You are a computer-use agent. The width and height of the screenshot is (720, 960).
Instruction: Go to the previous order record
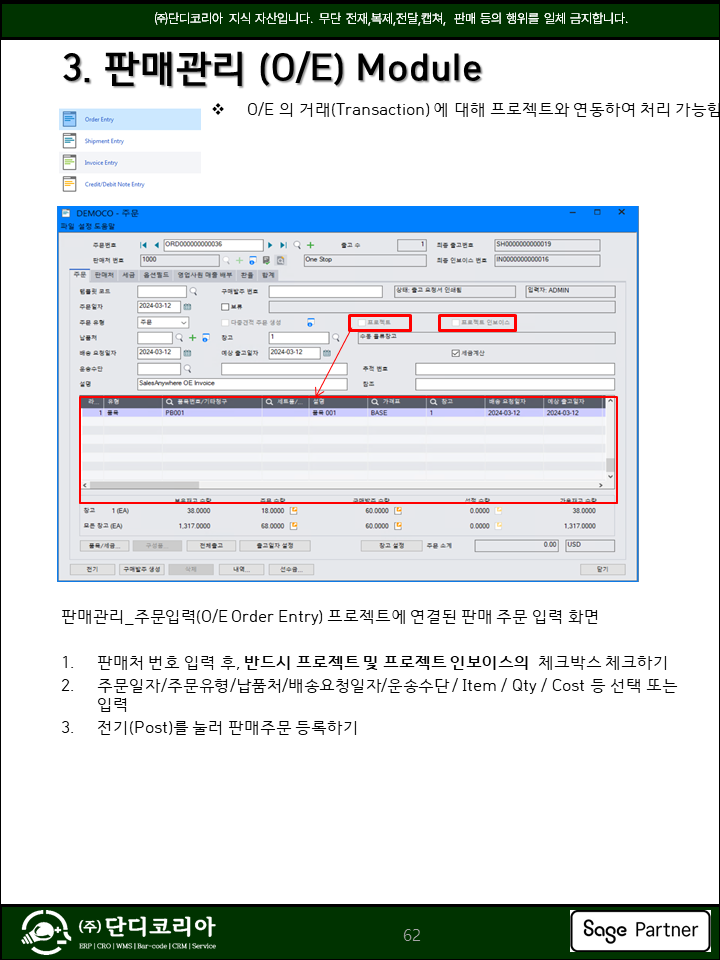pyautogui.click(x=156, y=245)
